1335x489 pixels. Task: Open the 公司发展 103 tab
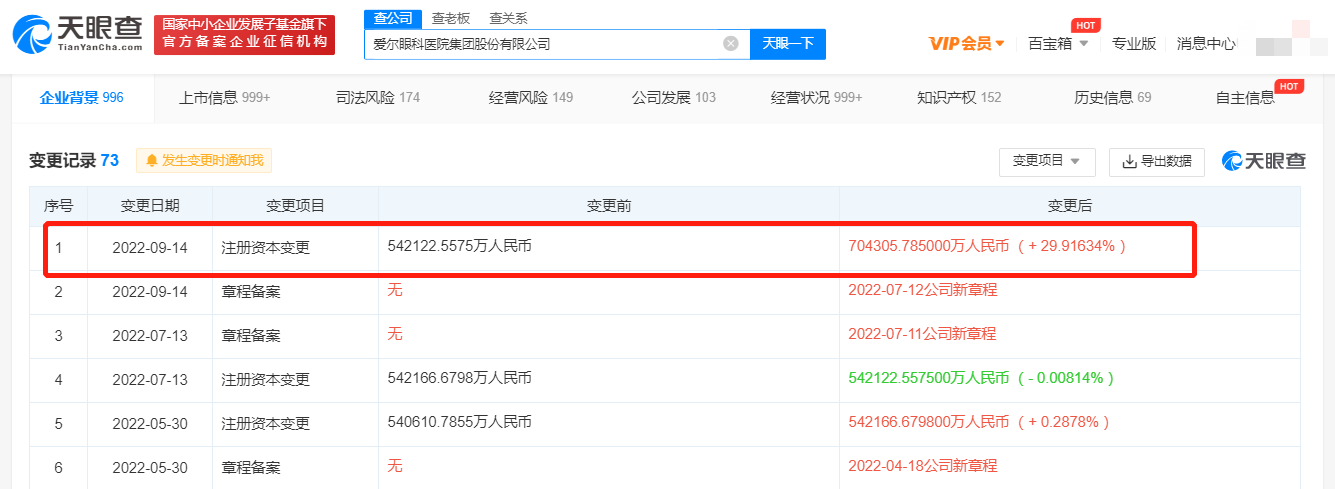[674, 98]
